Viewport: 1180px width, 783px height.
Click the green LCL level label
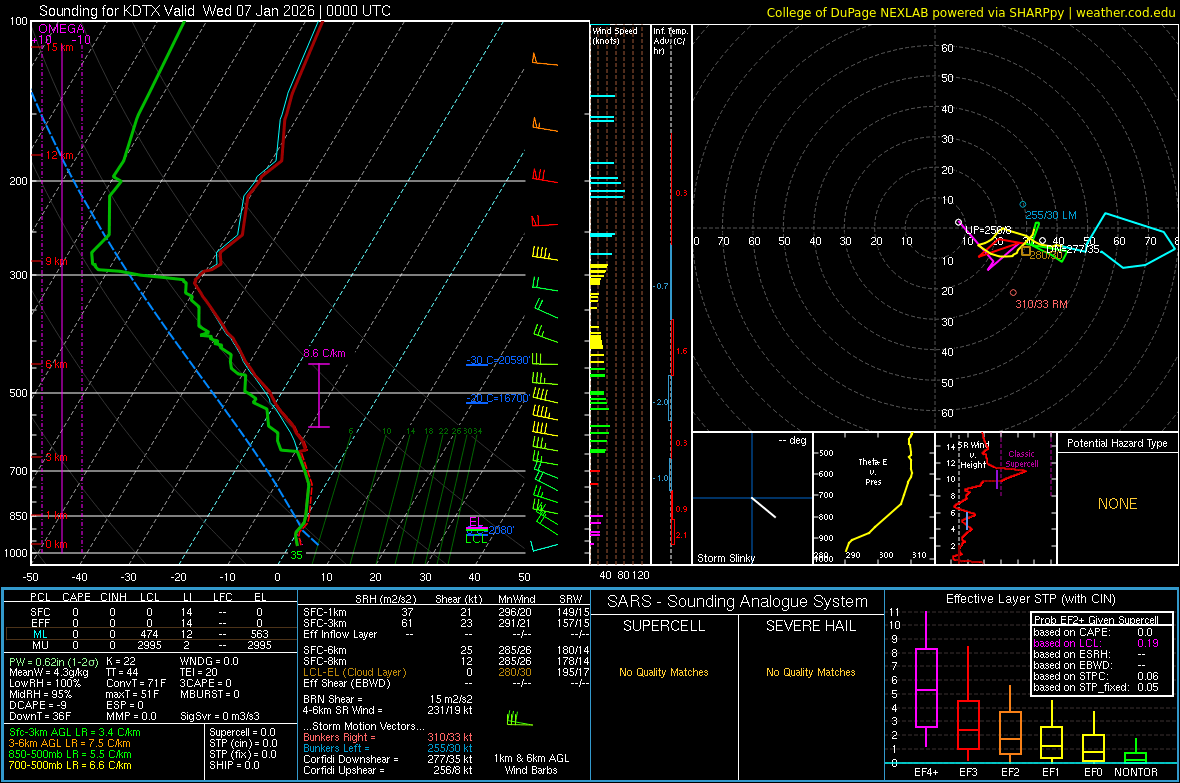[x=476, y=538]
